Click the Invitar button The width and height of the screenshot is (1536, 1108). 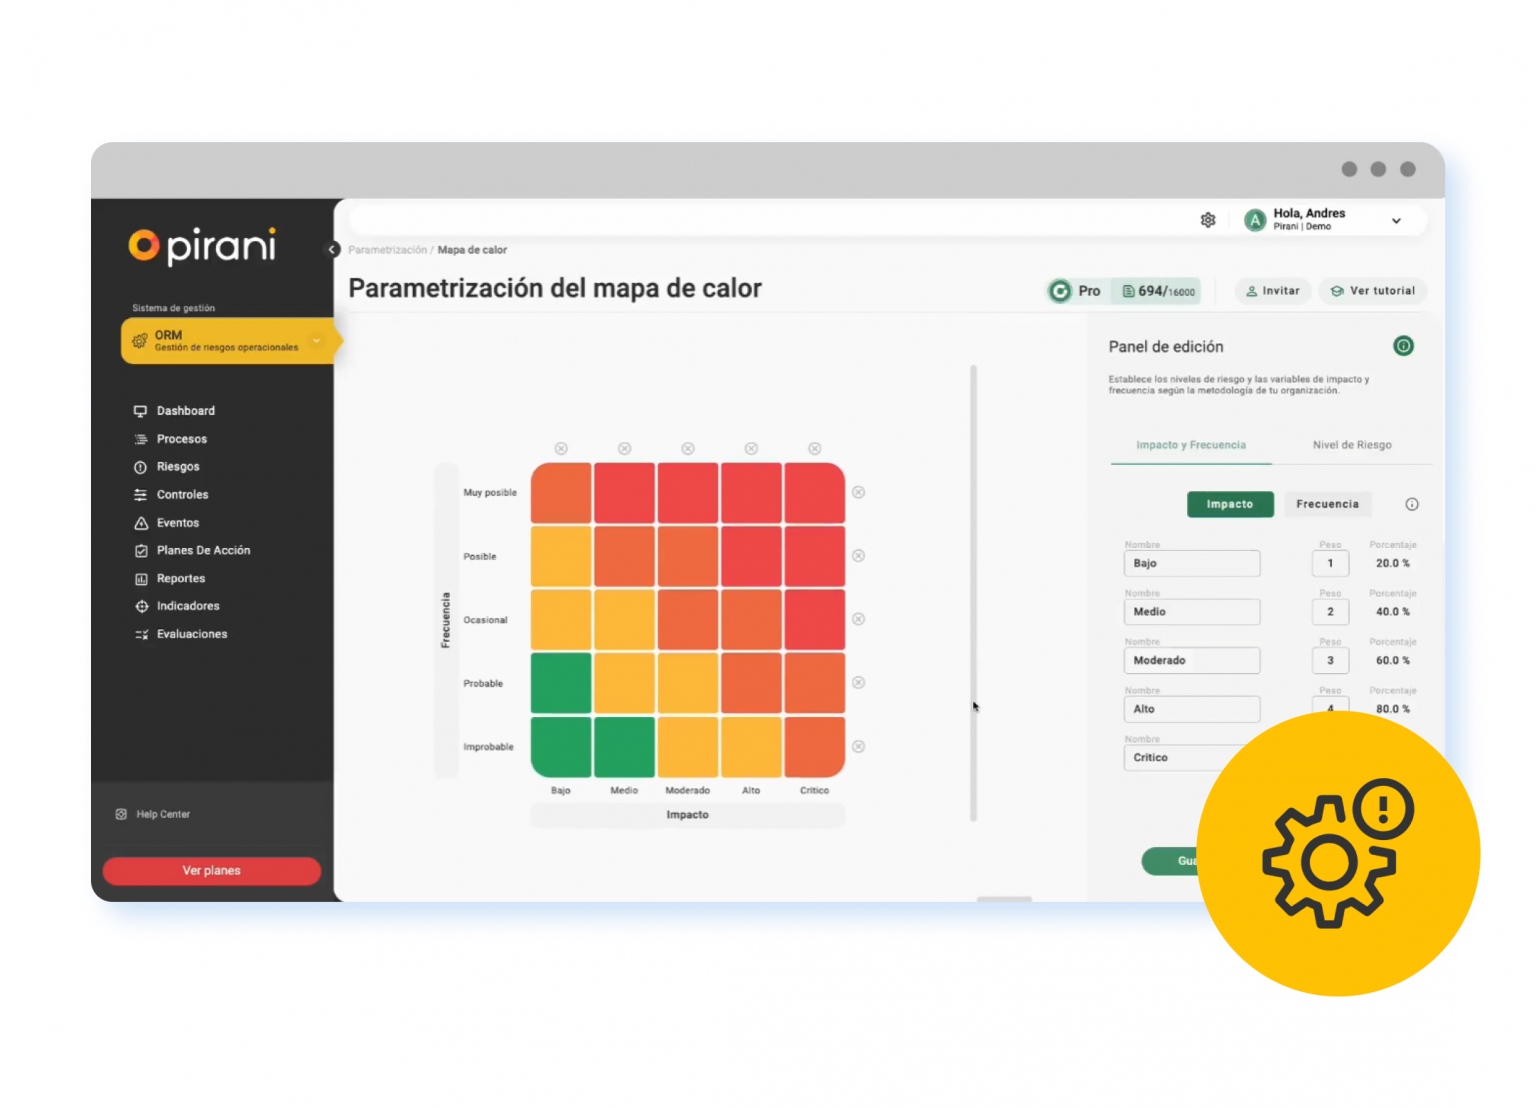tap(1272, 291)
